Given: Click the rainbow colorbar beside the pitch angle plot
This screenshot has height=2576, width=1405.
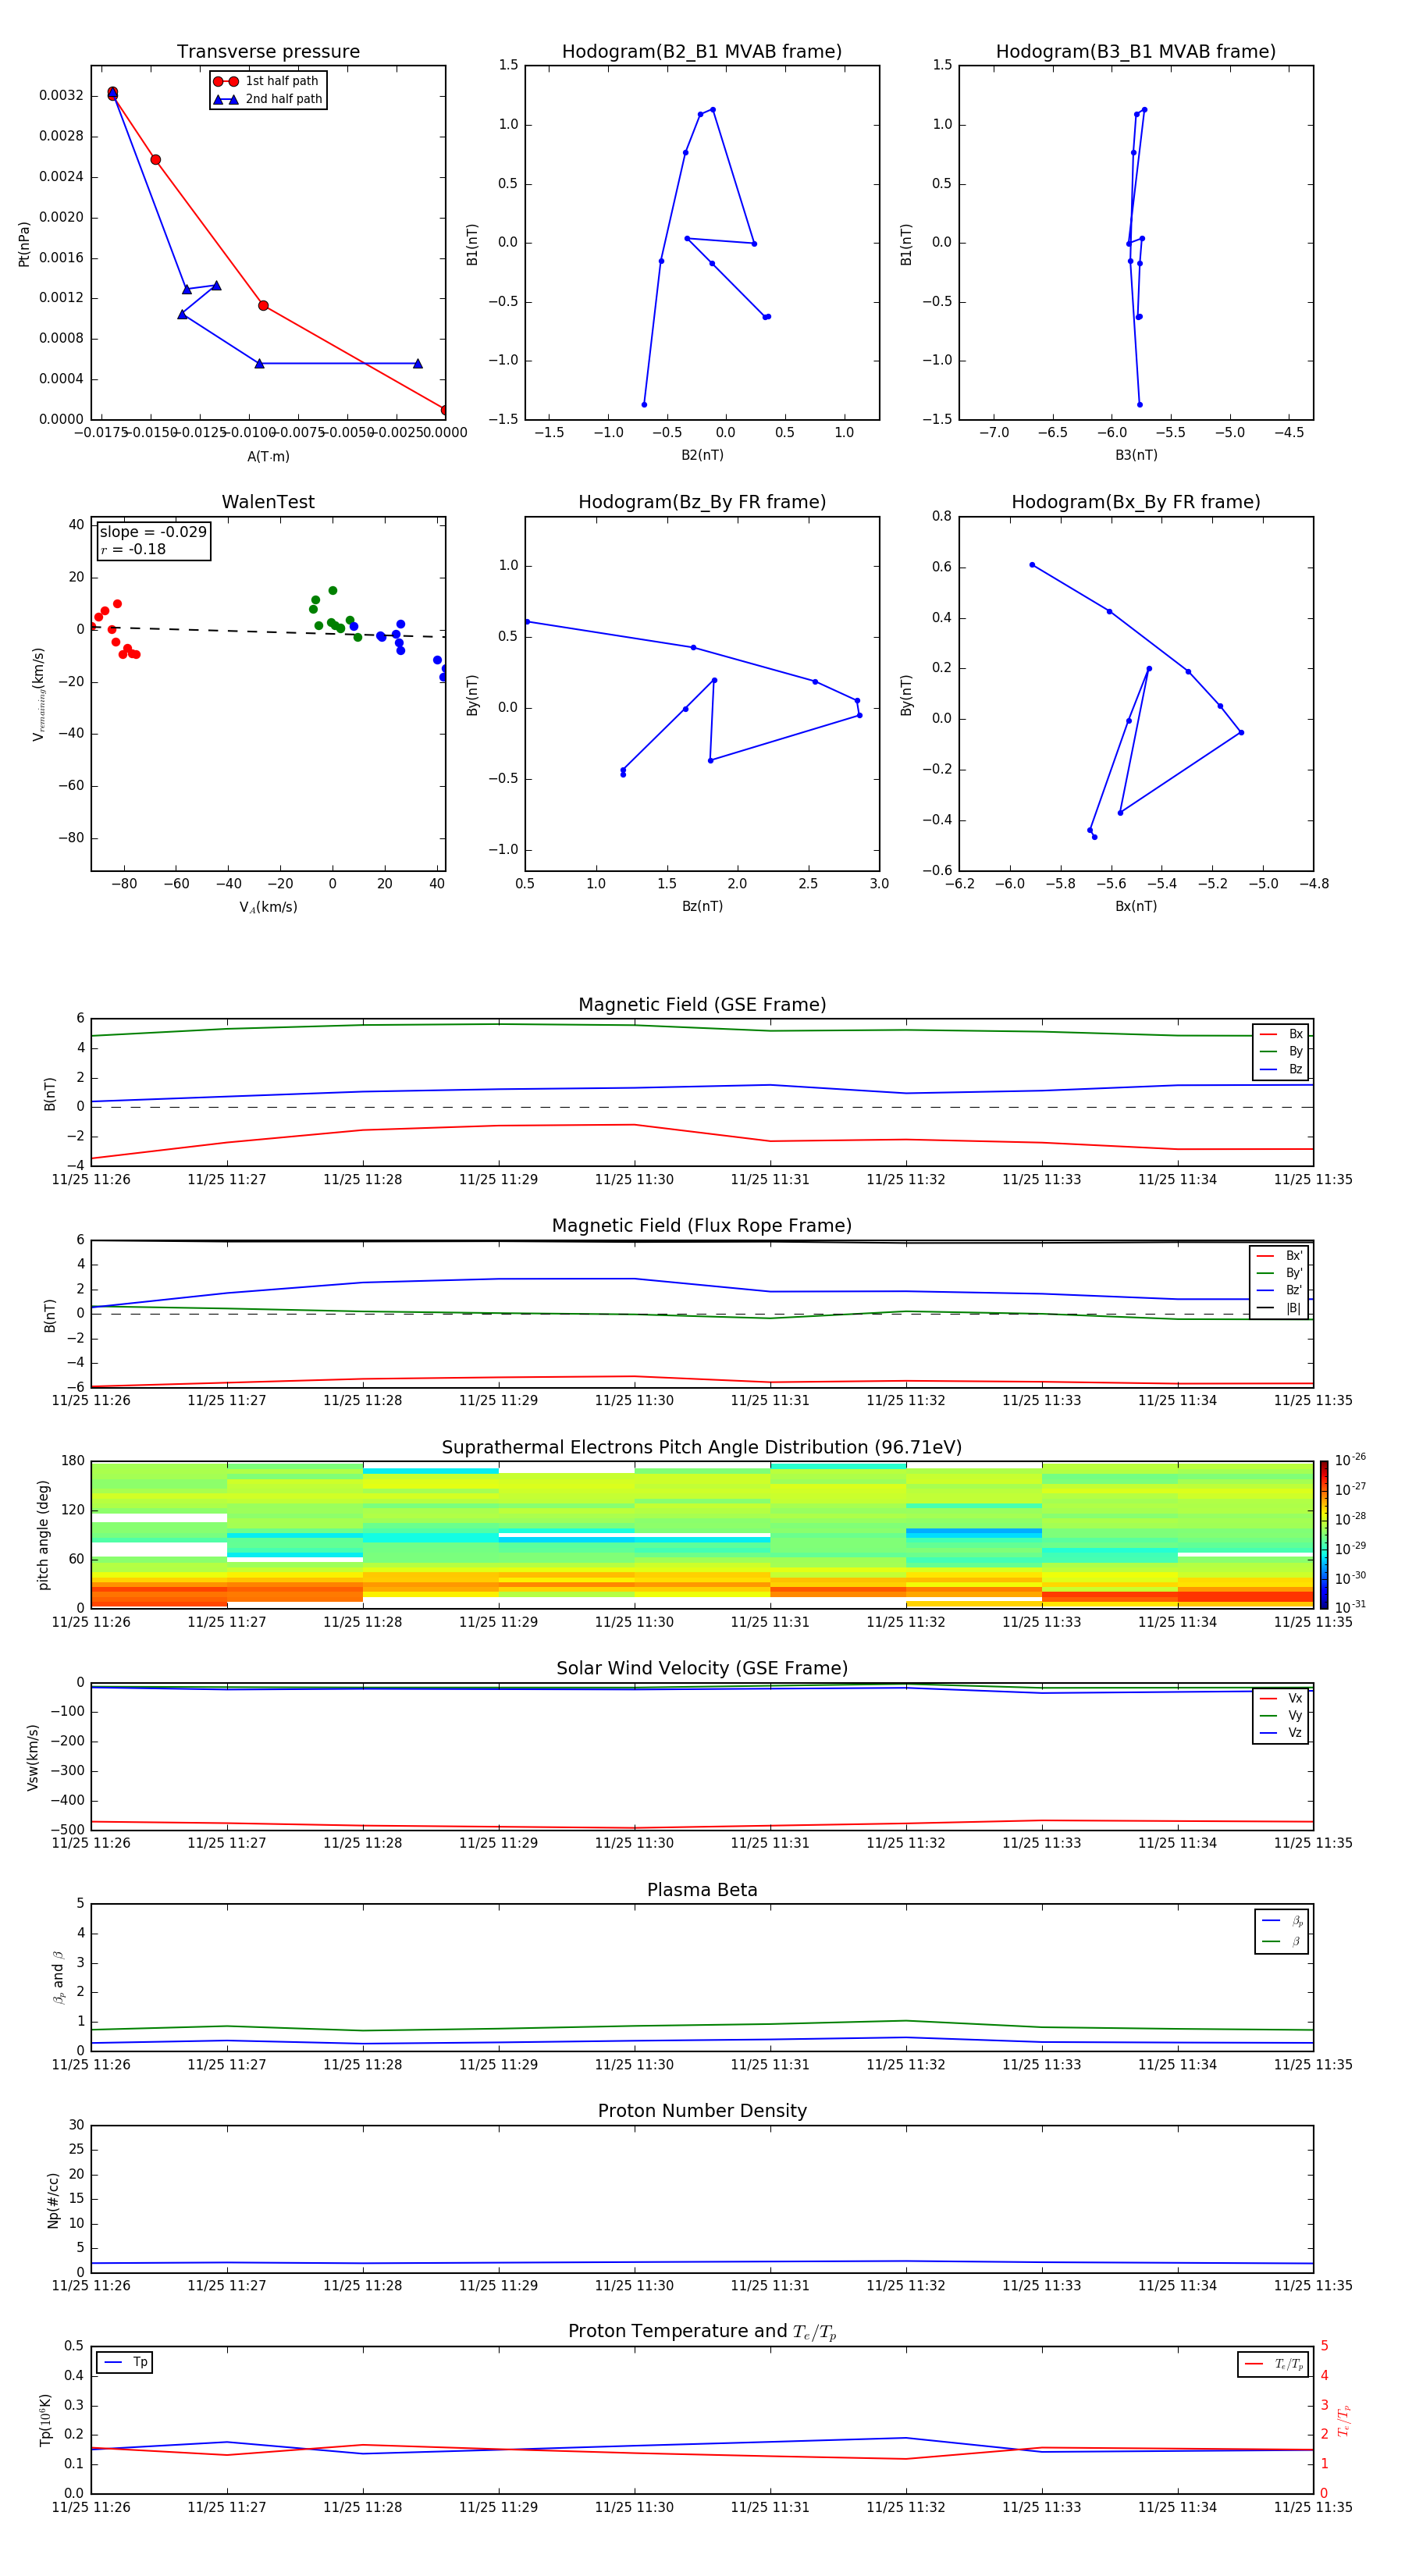Looking at the screenshot, I should point(1324,1535).
